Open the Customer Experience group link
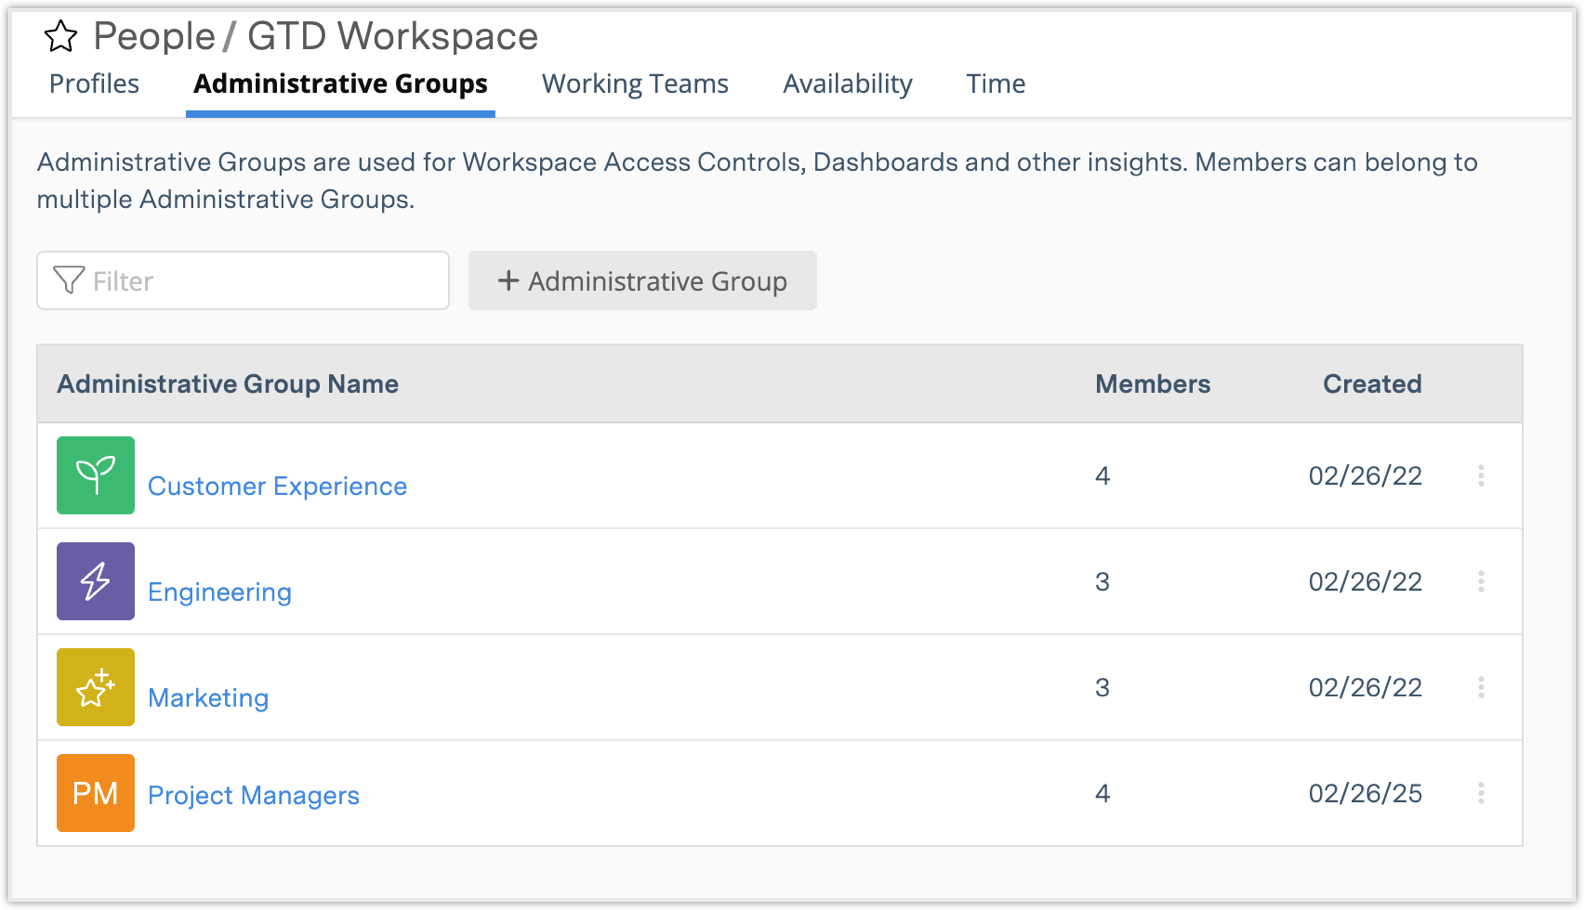 click(277, 486)
